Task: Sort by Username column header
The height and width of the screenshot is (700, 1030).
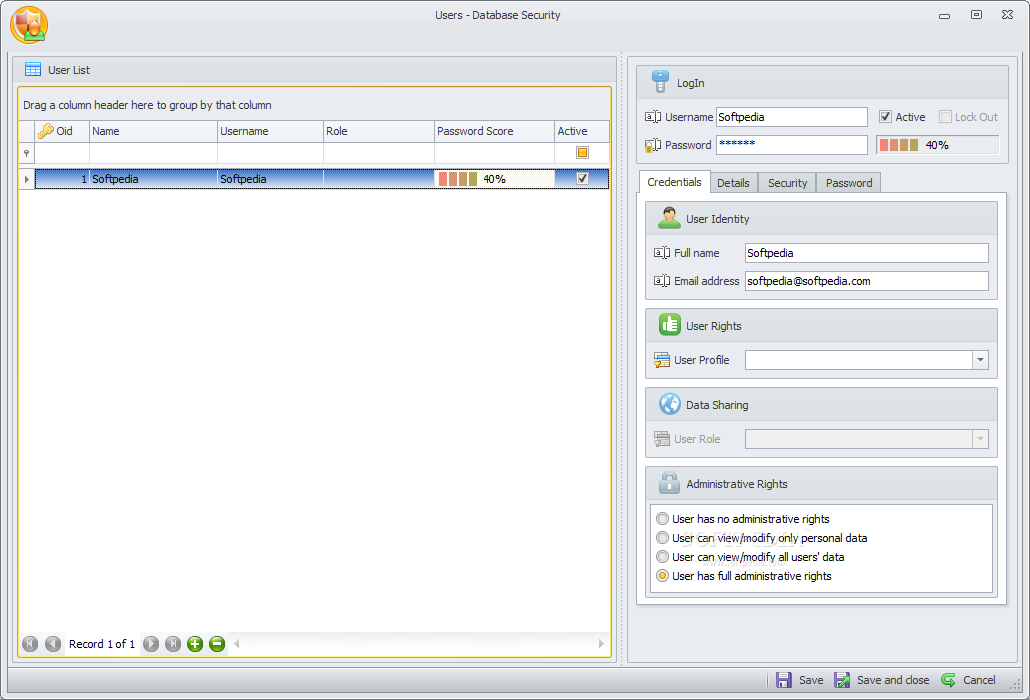Action: coord(270,131)
